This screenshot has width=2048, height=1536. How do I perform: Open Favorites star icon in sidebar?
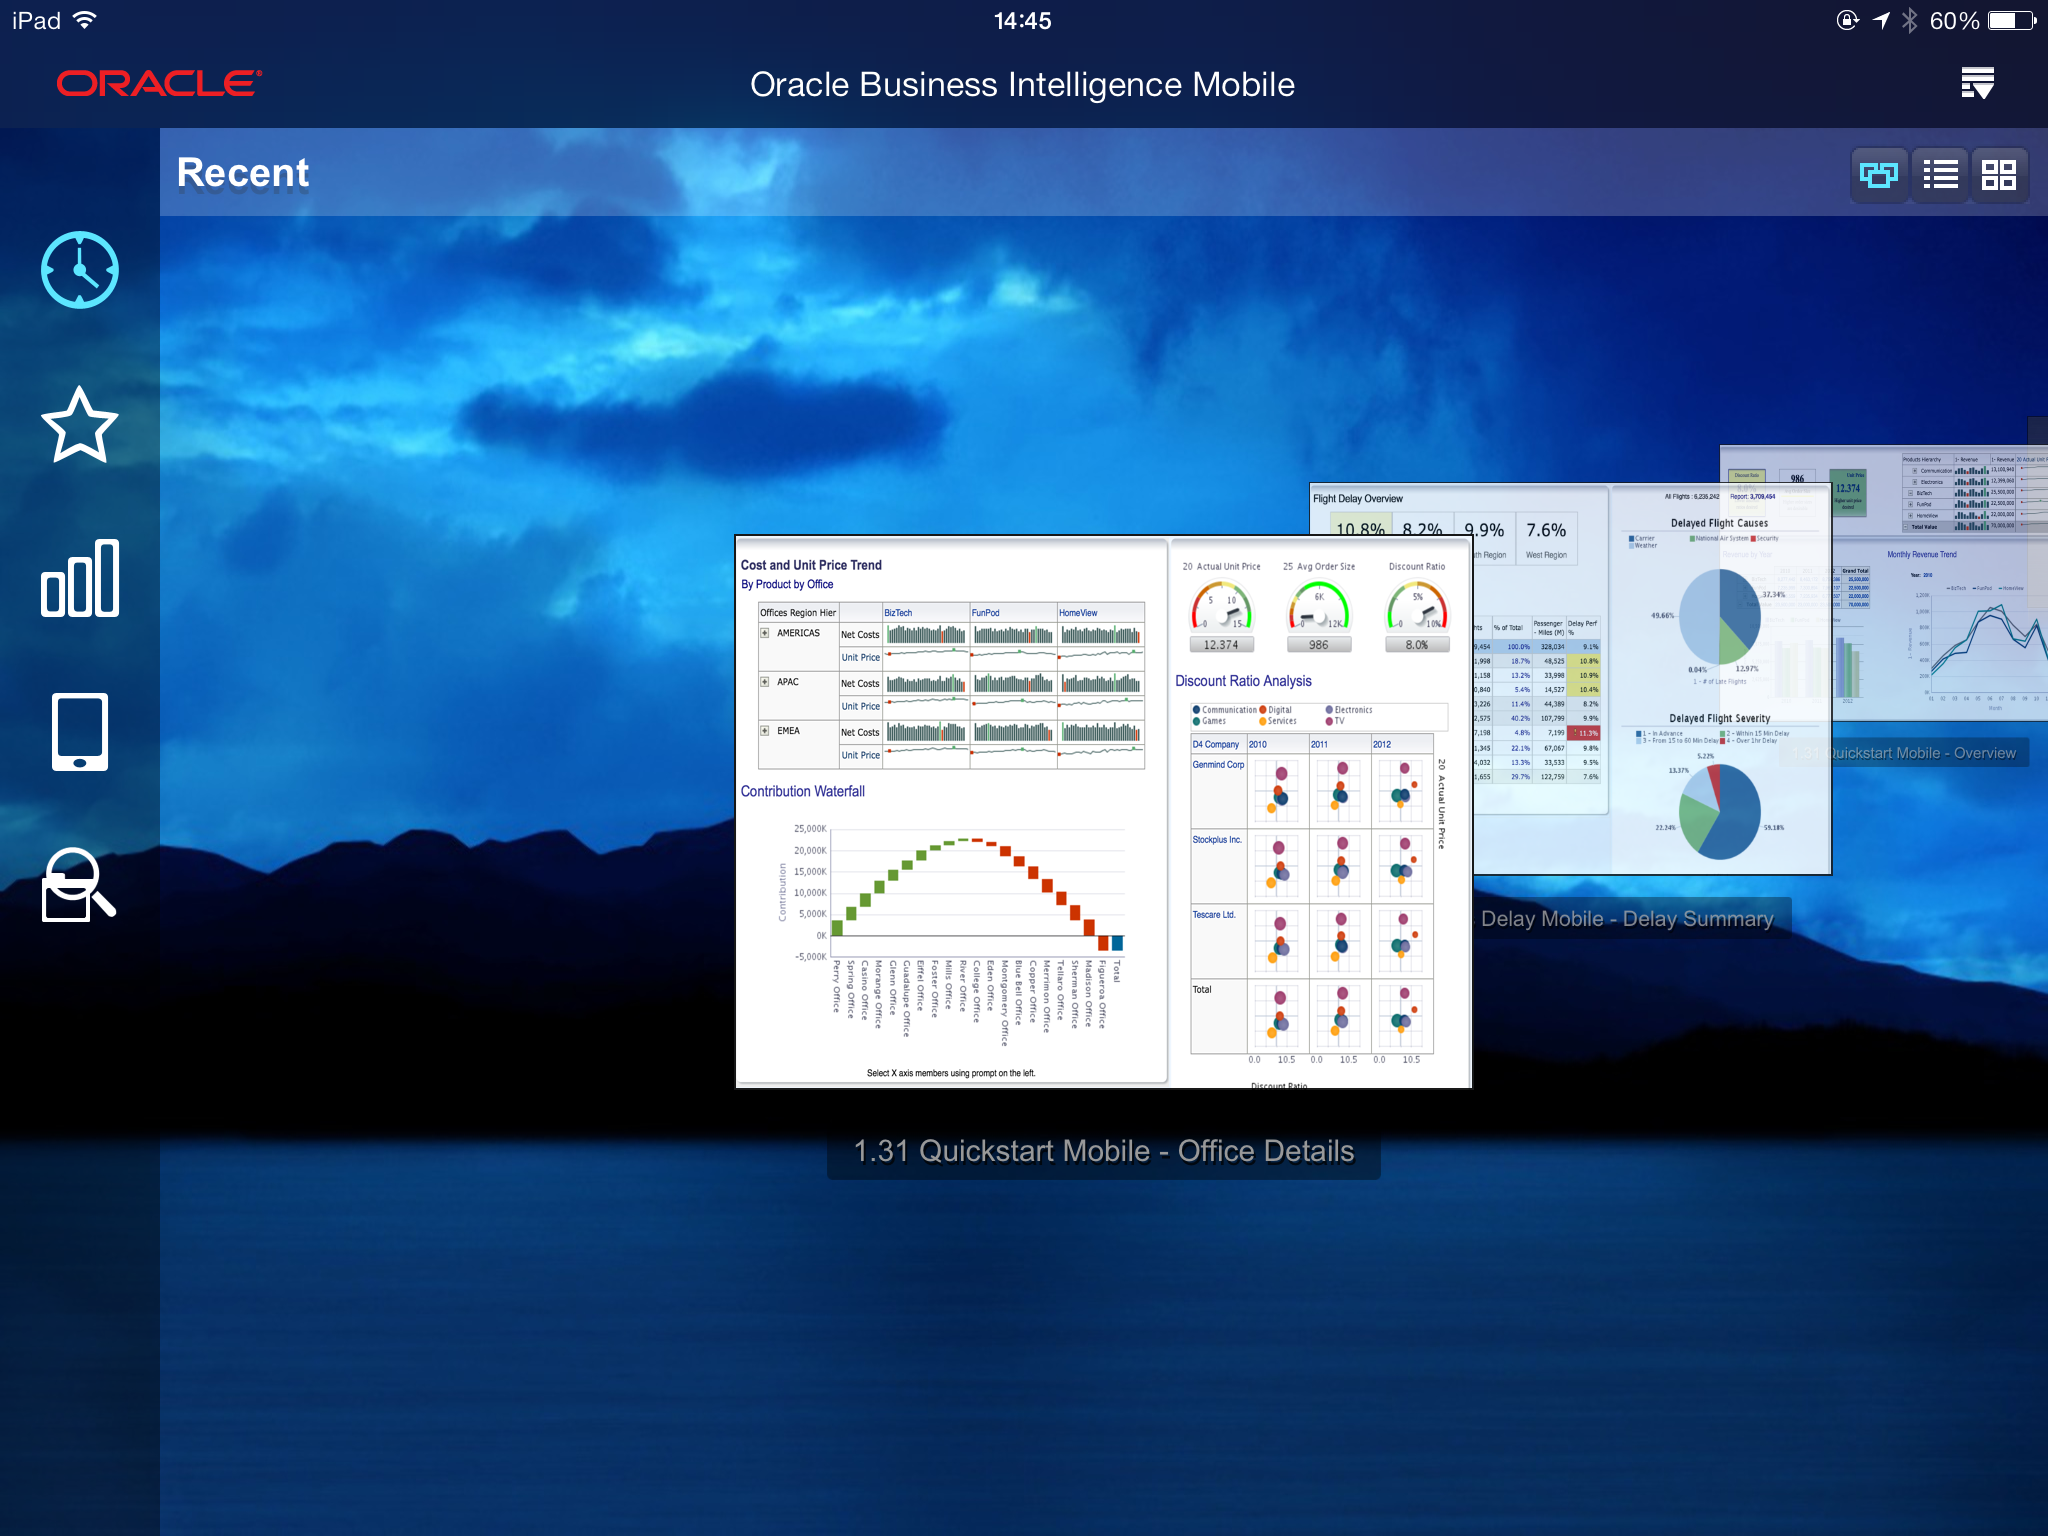coord(80,425)
